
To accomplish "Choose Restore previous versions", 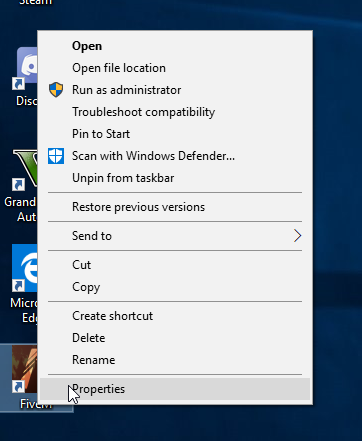I will coord(175,207).
